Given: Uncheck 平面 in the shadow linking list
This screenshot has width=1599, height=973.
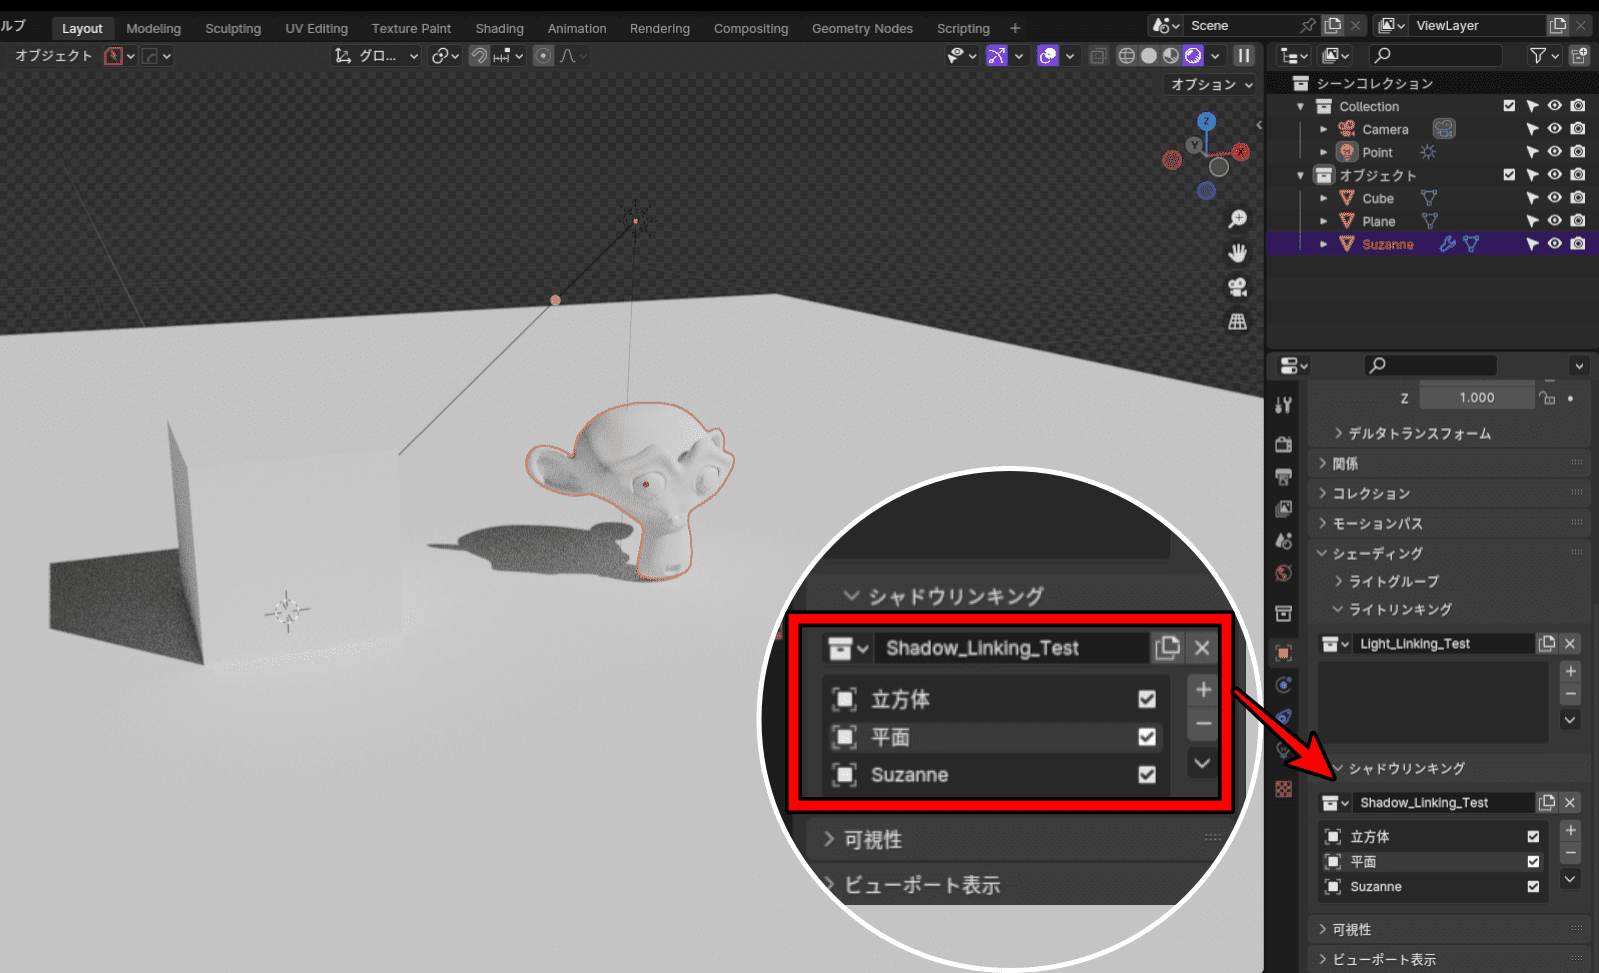Looking at the screenshot, I should (1533, 861).
